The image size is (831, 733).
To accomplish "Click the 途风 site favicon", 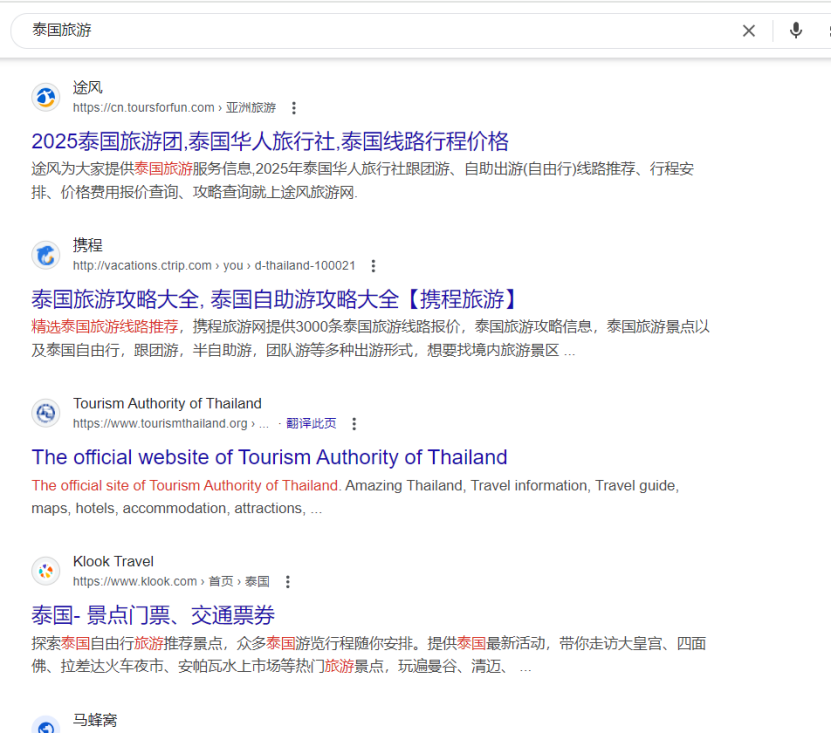I will coord(46,98).
